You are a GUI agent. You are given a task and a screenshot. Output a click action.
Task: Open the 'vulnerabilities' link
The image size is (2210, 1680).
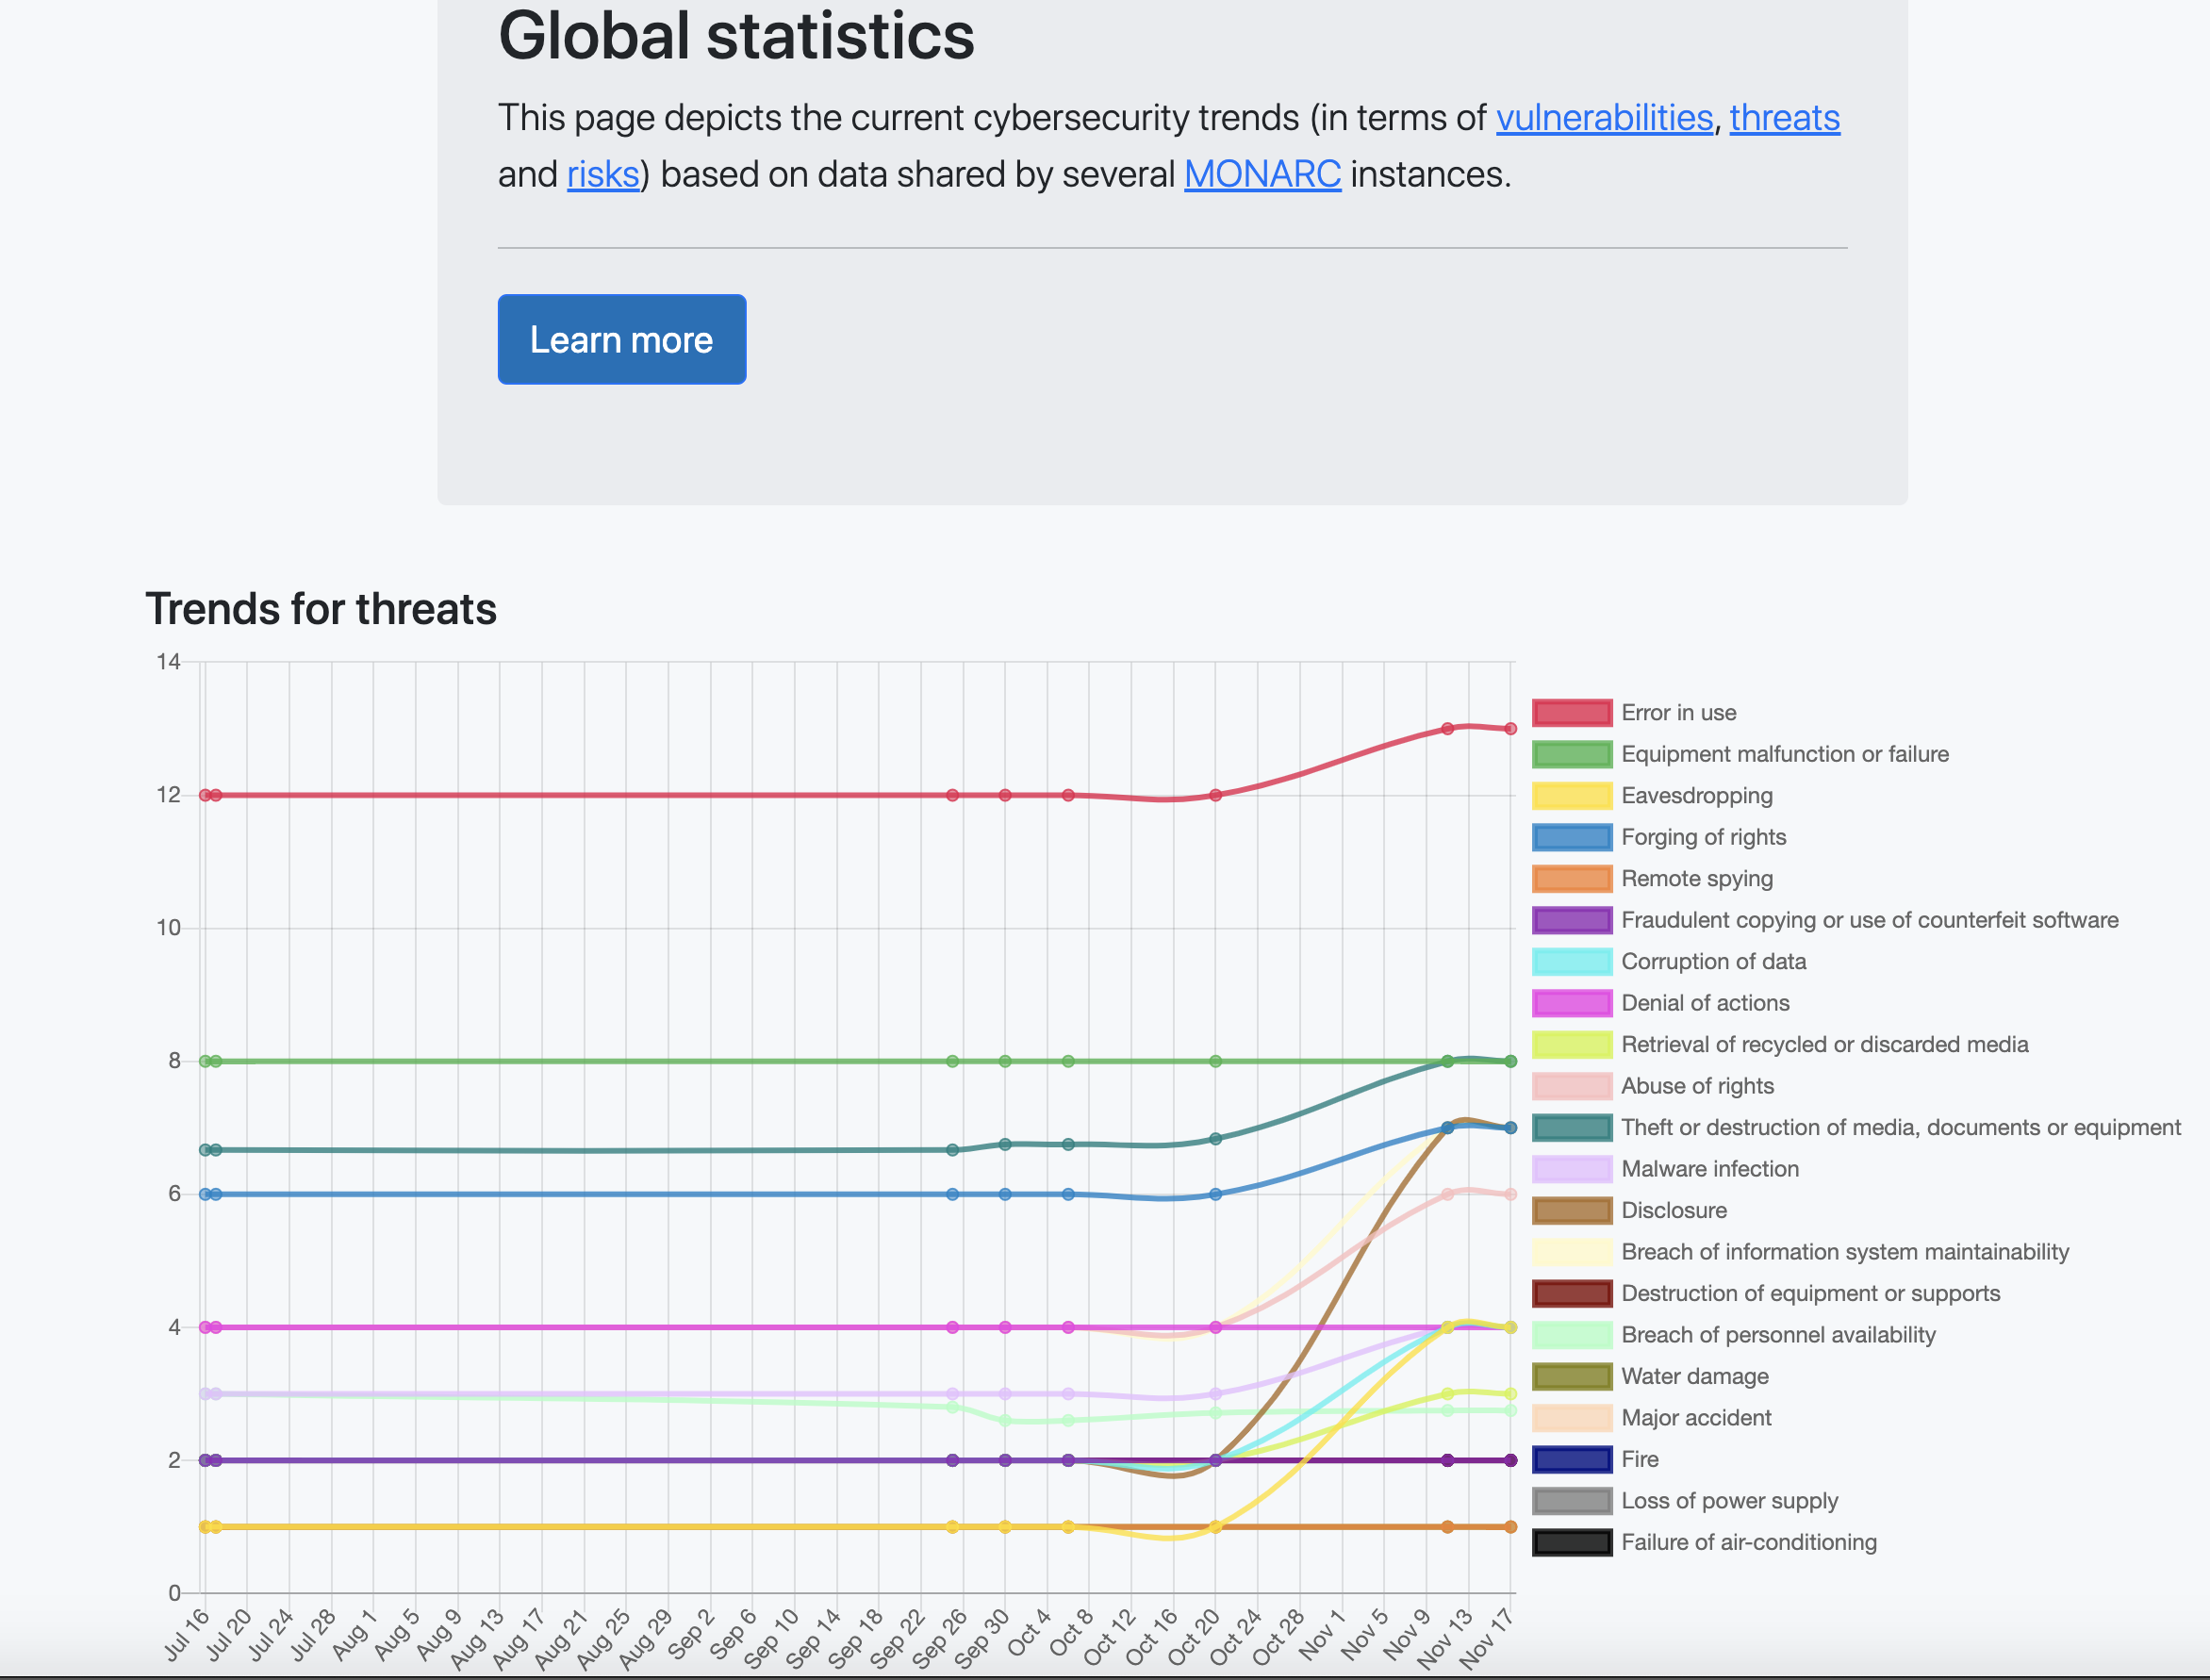coord(1604,117)
